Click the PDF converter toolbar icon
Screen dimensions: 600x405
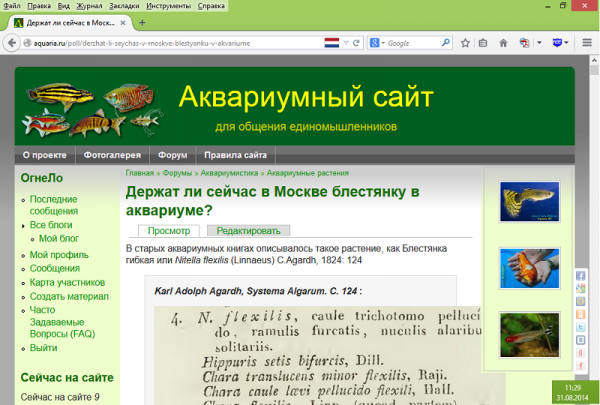click(524, 43)
